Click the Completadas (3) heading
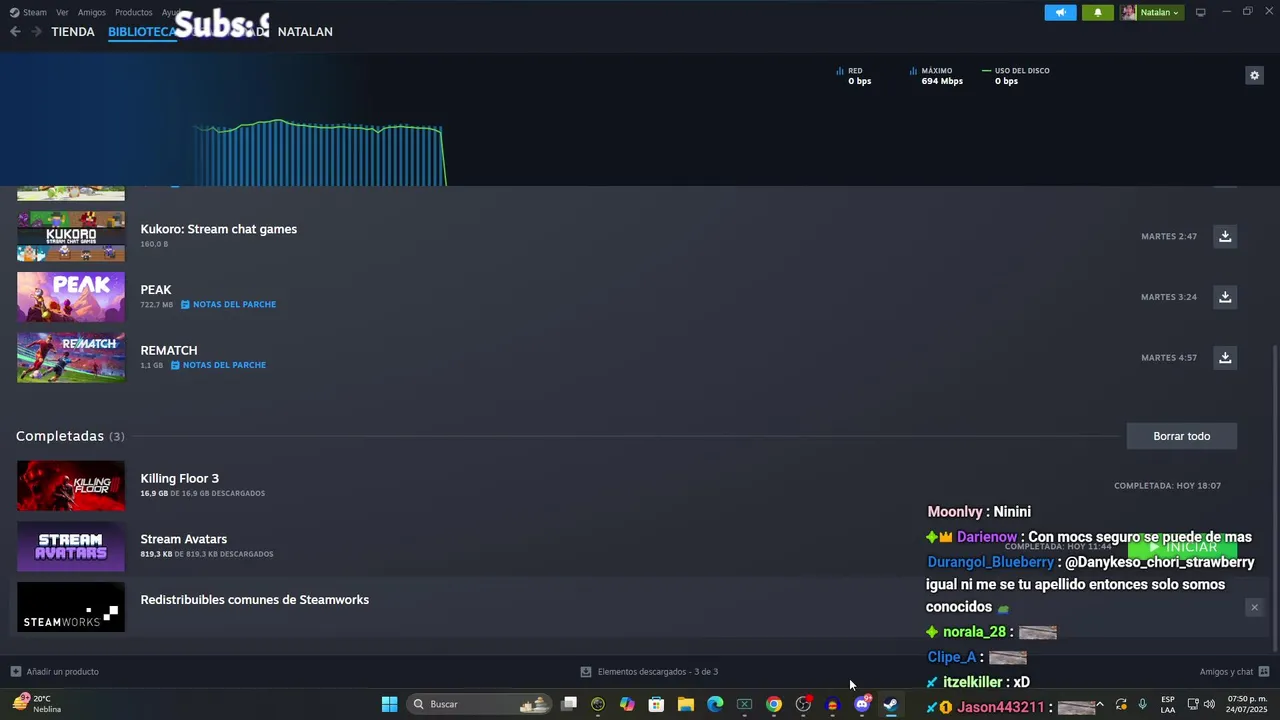 pos(70,436)
